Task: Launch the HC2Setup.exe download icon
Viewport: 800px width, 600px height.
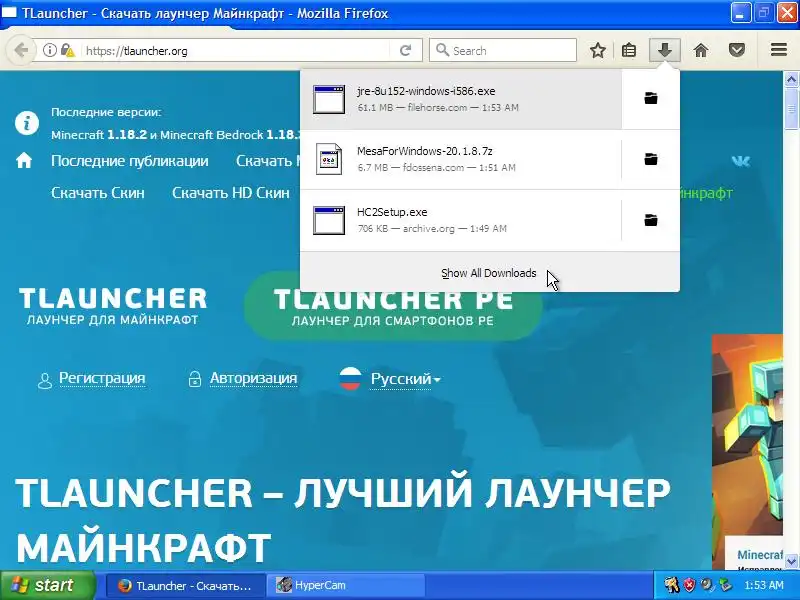Action: click(x=329, y=220)
